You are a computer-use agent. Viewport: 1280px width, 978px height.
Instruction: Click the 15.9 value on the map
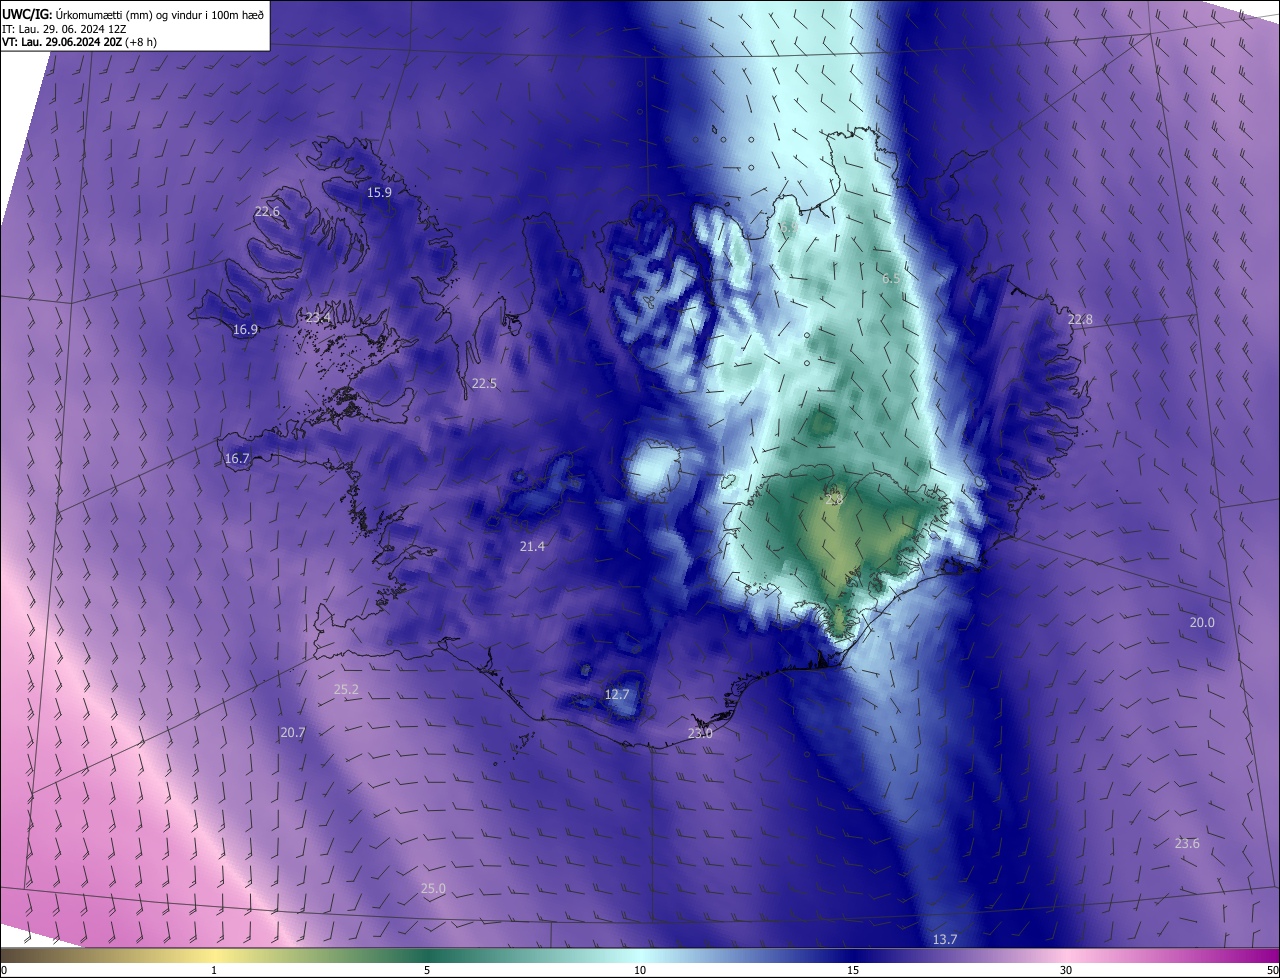[x=379, y=193]
